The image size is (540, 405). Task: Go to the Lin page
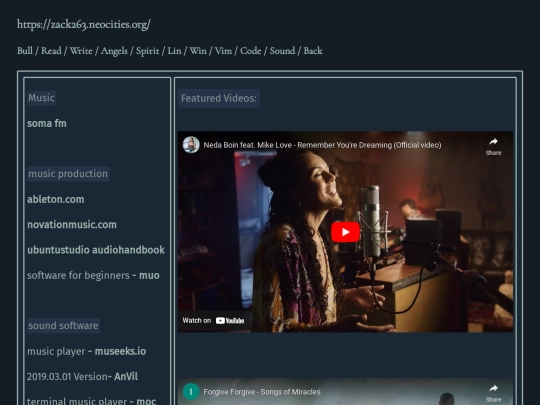coord(174,51)
